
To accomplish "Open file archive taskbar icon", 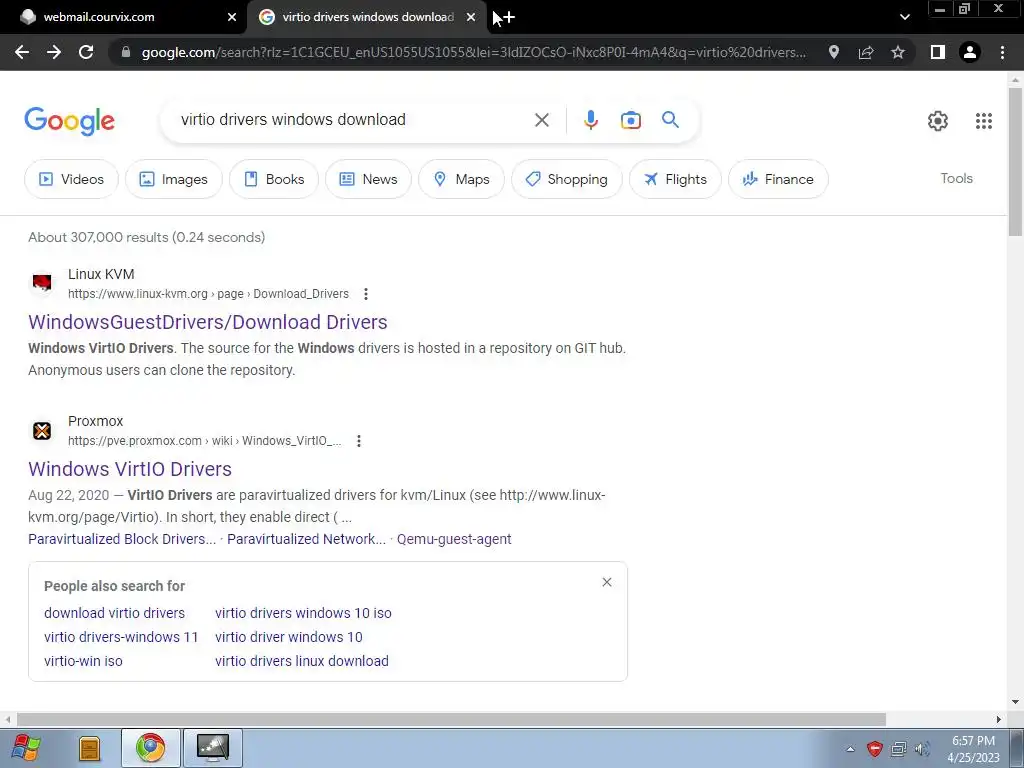I will click(x=89, y=748).
